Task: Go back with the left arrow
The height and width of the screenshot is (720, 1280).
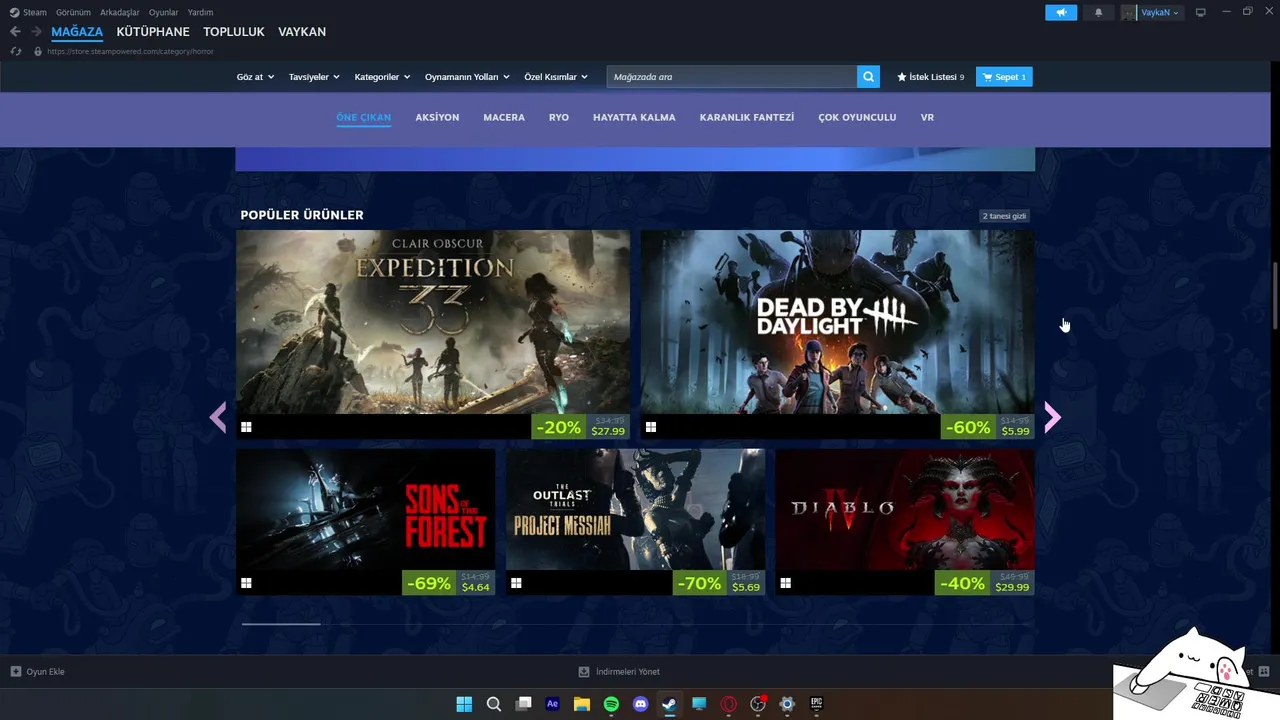Action: (15, 32)
